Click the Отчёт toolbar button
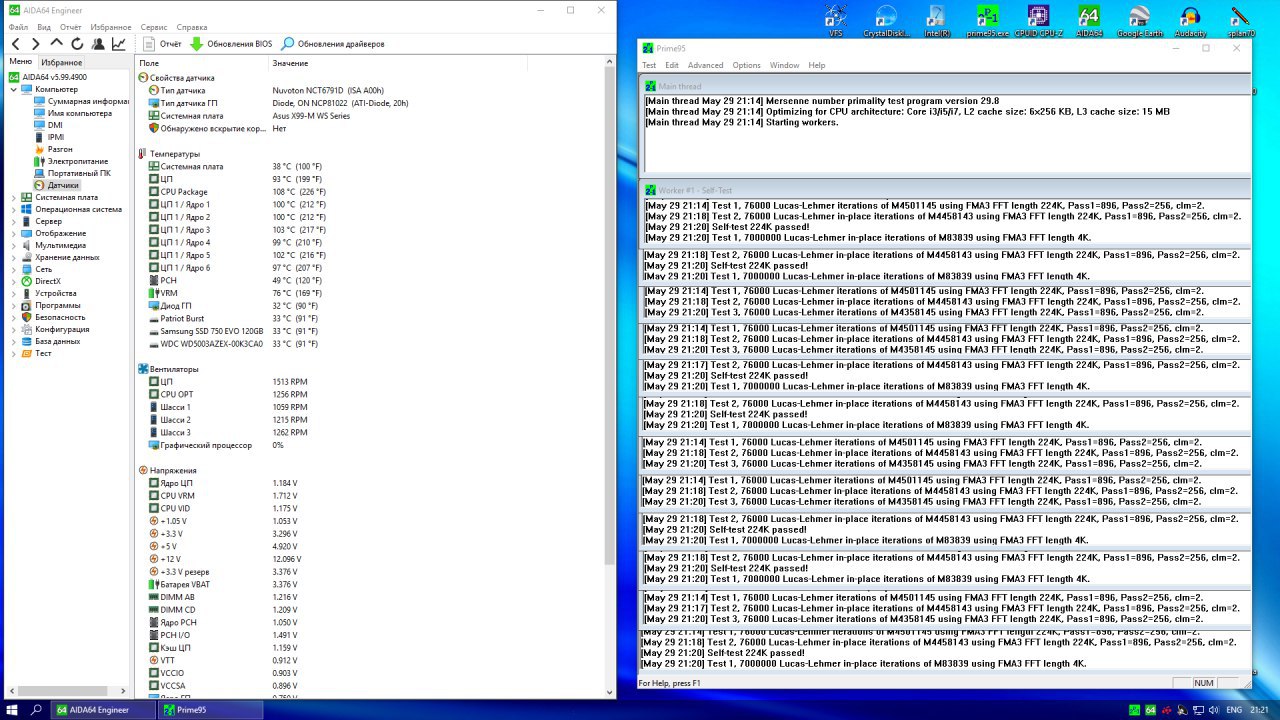The image size is (1280, 720). pyautogui.click(x=162, y=44)
